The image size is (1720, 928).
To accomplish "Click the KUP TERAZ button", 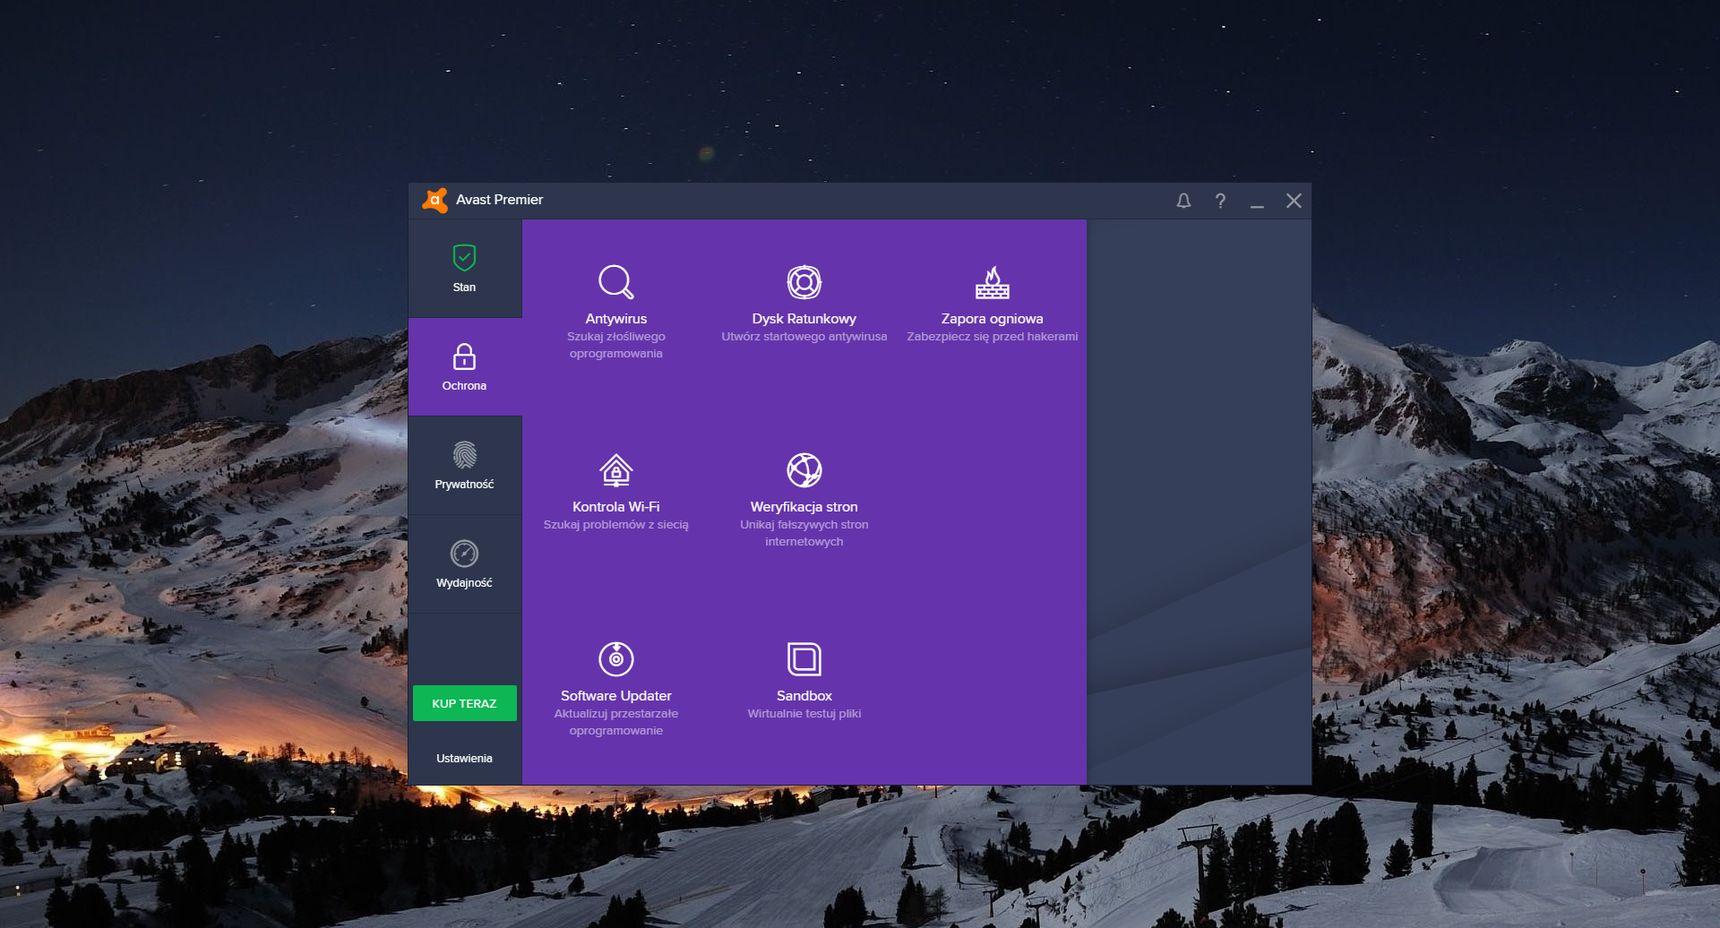I will click(x=464, y=703).
